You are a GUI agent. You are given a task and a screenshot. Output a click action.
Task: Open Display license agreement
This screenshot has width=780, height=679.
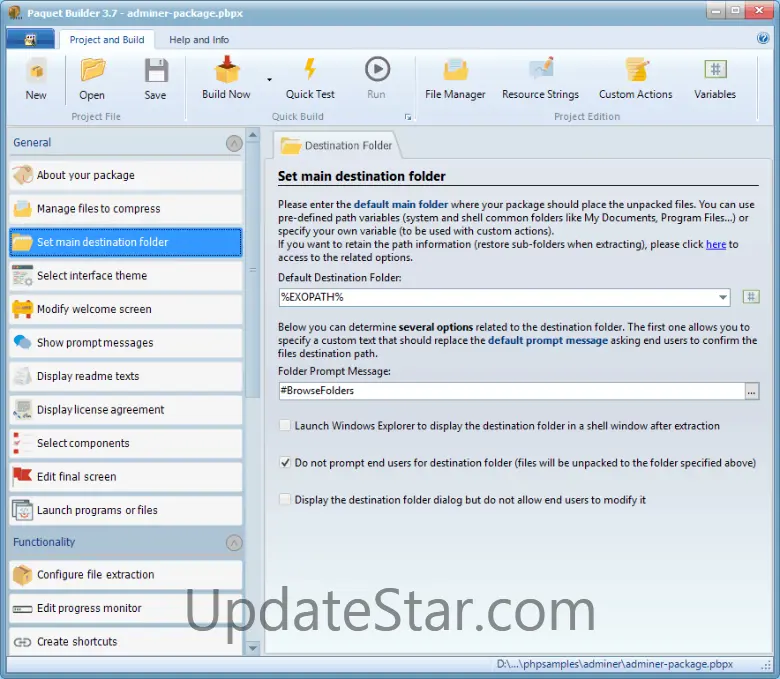tap(126, 409)
